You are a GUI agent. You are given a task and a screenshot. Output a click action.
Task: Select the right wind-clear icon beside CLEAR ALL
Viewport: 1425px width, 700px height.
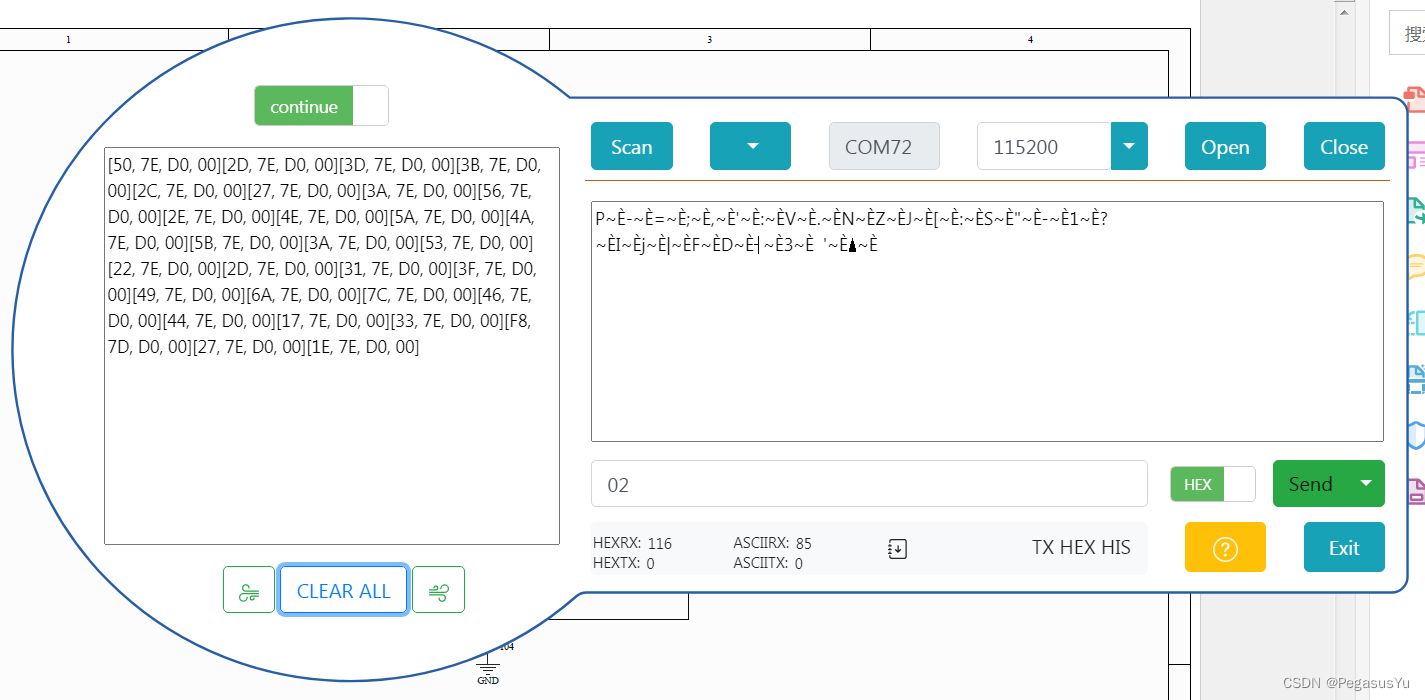coord(438,589)
